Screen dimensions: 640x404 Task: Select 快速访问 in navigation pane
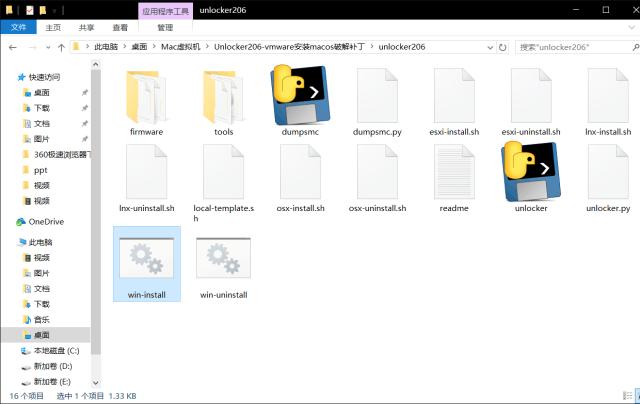(x=44, y=77)
